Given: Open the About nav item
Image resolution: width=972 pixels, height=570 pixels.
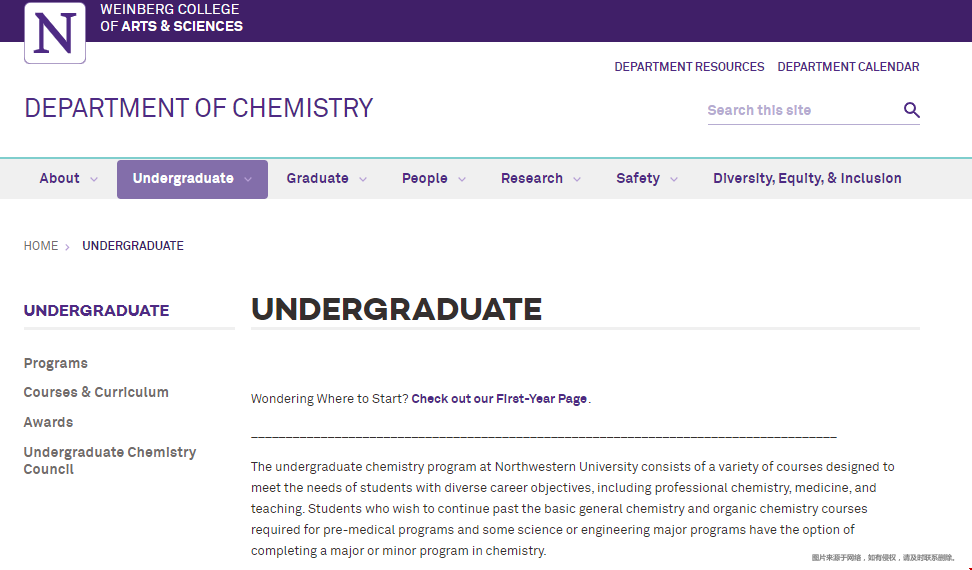Looking at the screenshot, I should [x=60, y=178].
